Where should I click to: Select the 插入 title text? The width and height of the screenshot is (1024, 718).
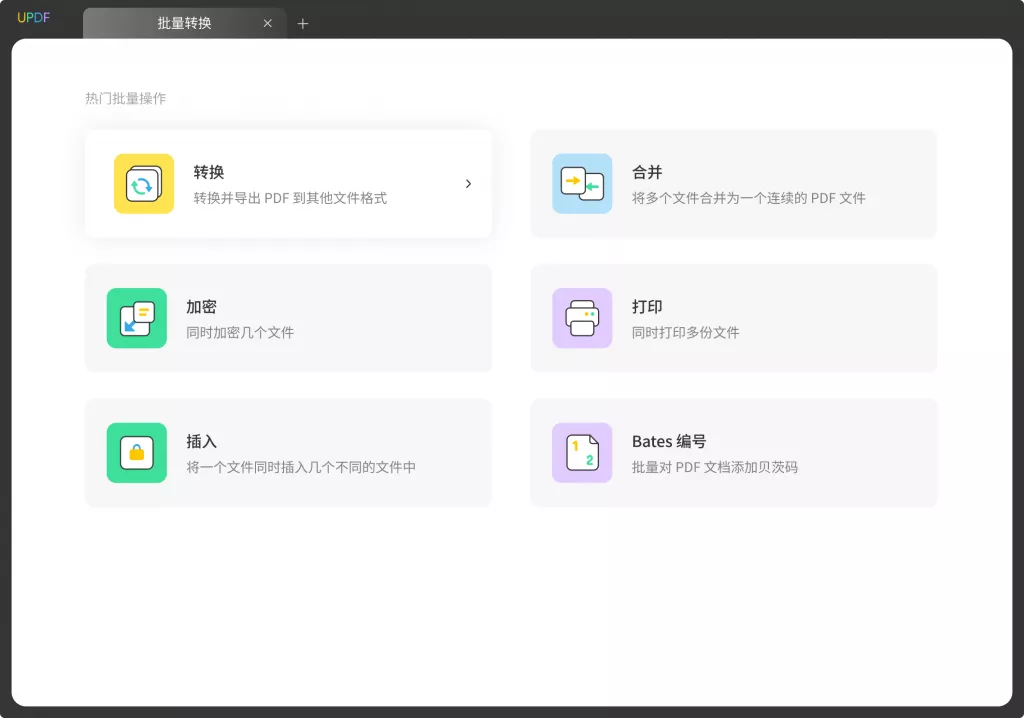(201, 441)
